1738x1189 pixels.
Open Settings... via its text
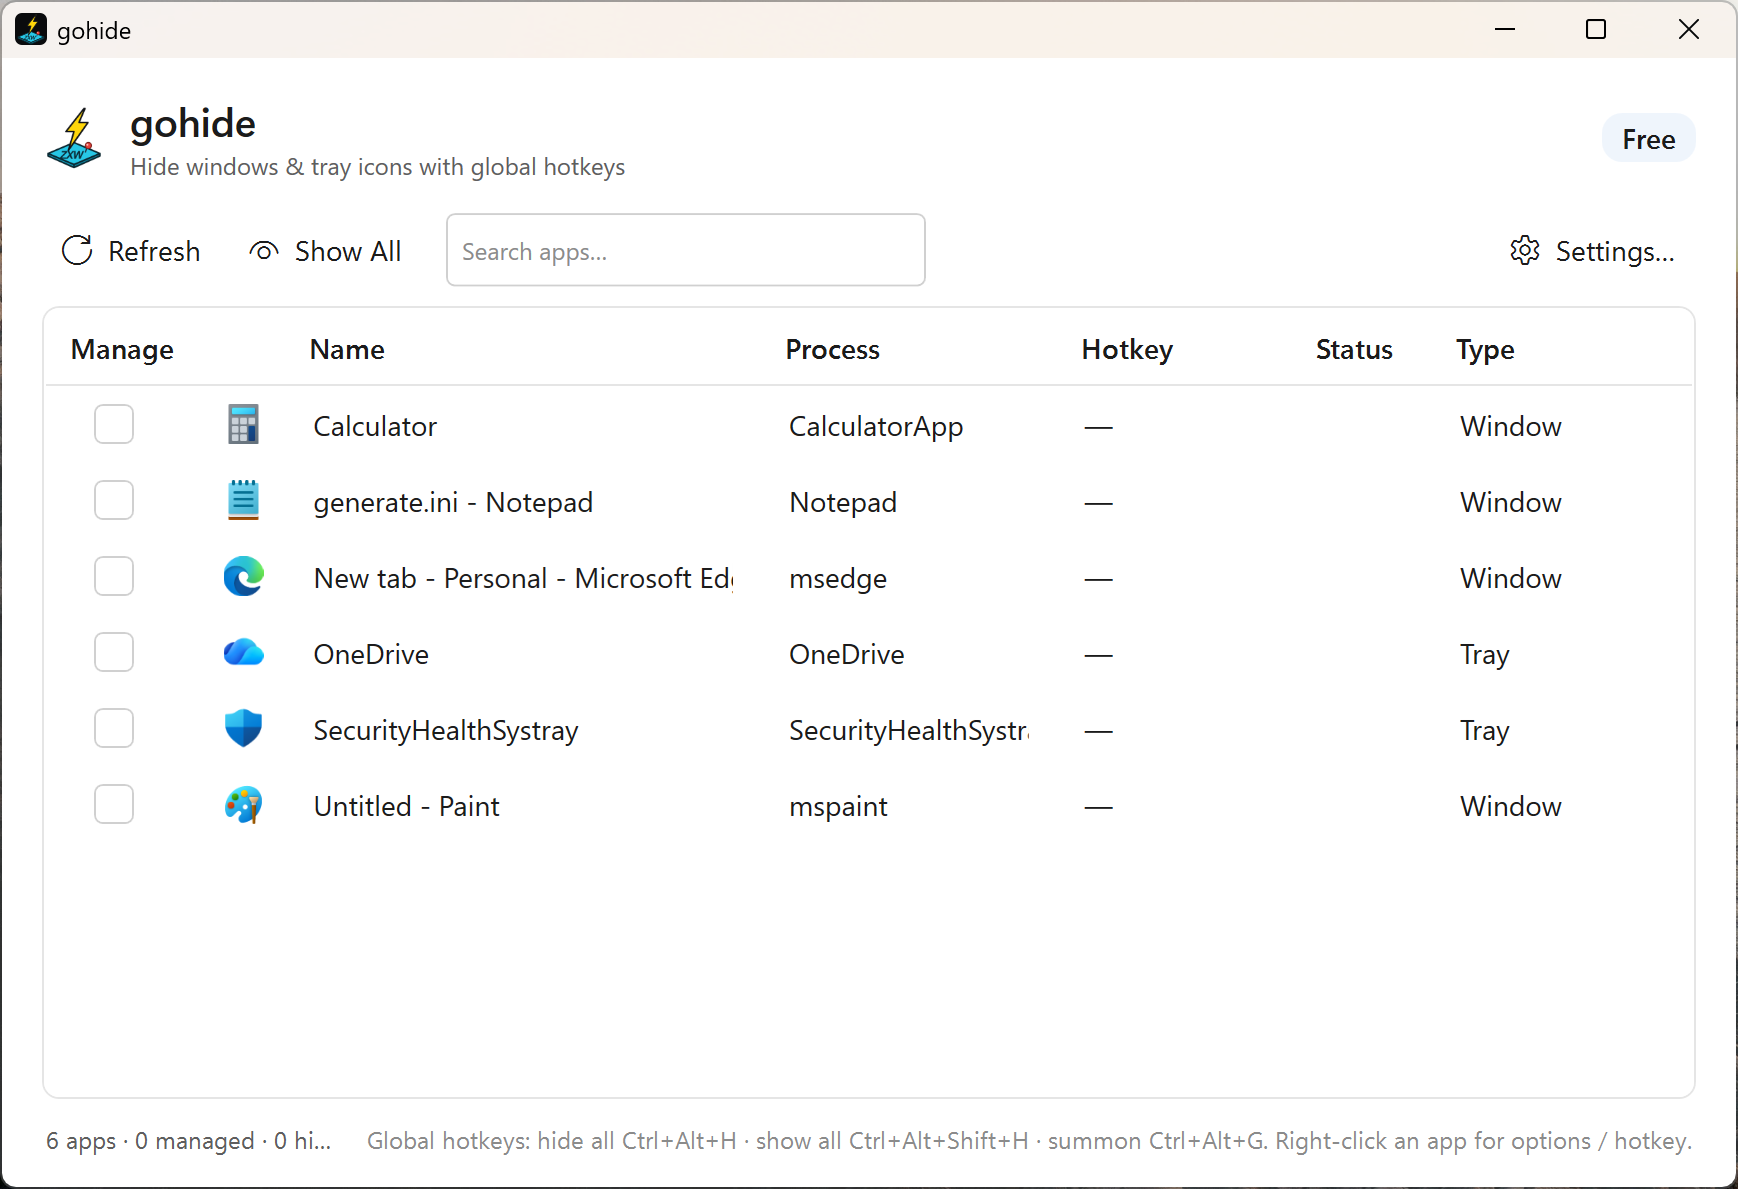[x=1615, y=251]
